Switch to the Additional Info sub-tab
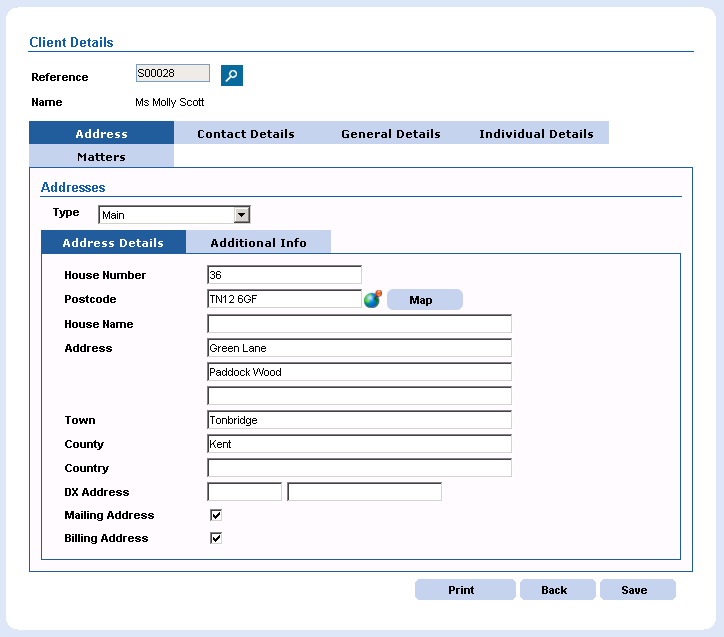 point(259,242)
